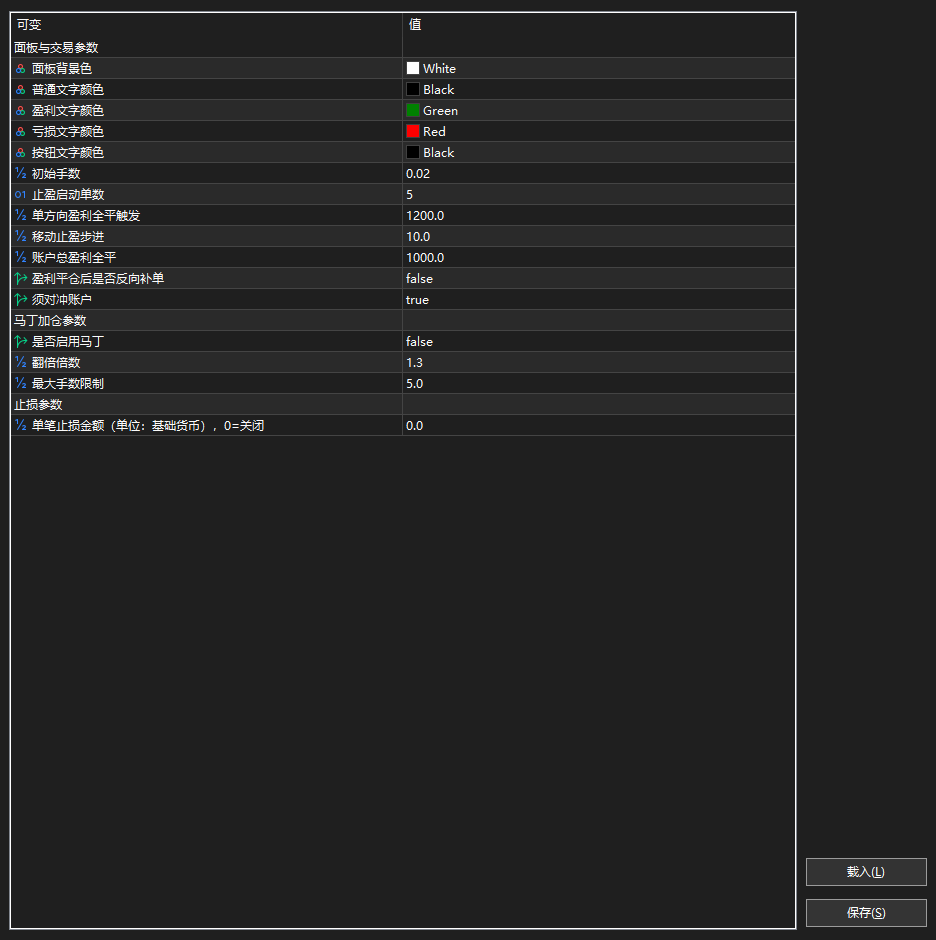Select the 翻倍倍数 parameter name
Screen dimensions: 936x940
(x=56, y=363)
